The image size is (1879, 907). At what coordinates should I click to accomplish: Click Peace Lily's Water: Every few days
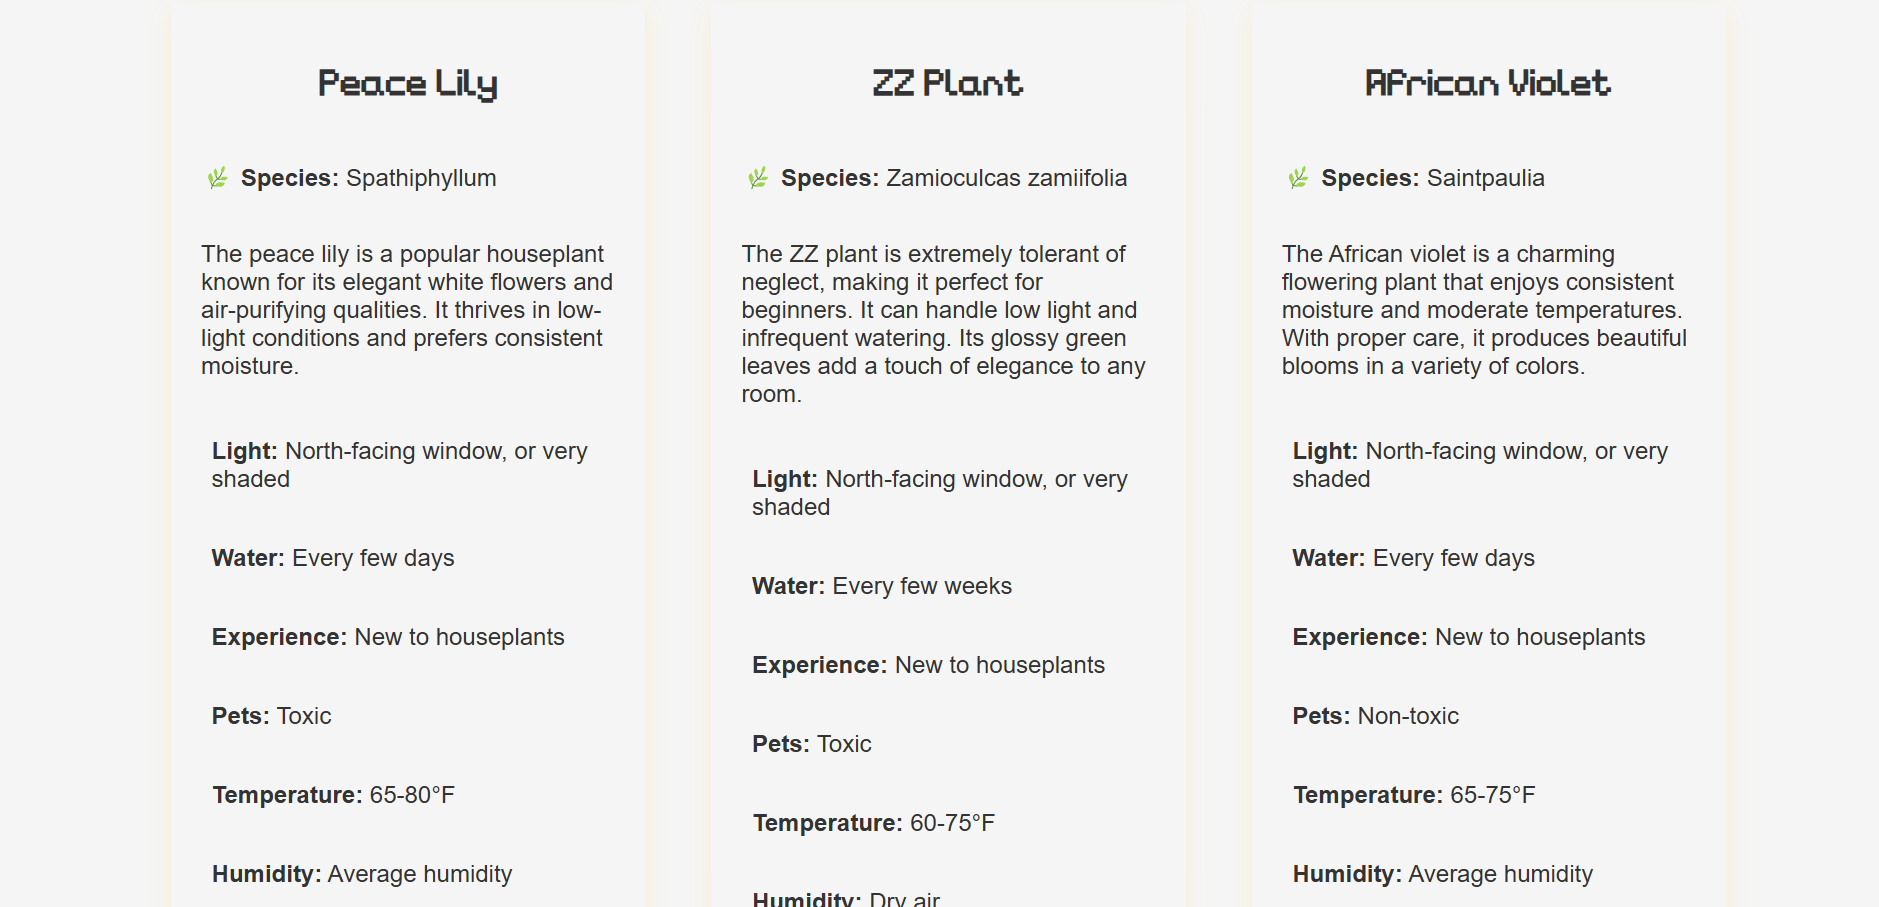click(333, 558)
